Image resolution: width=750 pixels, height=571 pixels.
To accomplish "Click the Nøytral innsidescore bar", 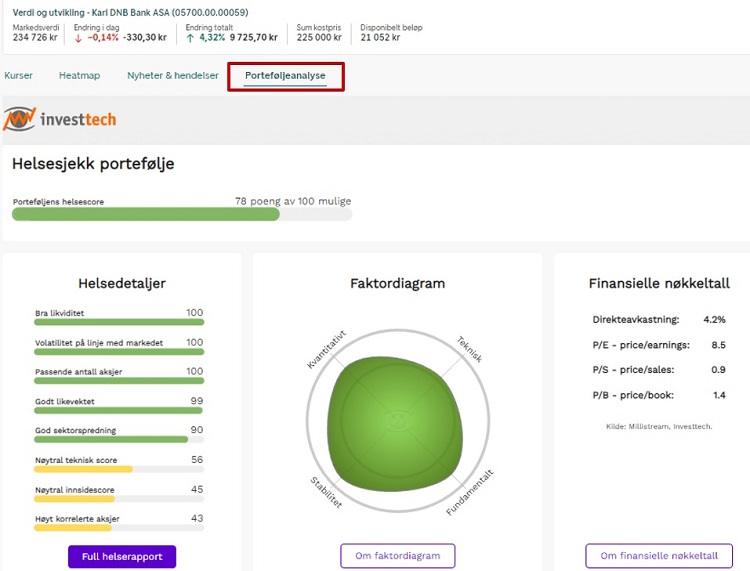I will 119,499.
